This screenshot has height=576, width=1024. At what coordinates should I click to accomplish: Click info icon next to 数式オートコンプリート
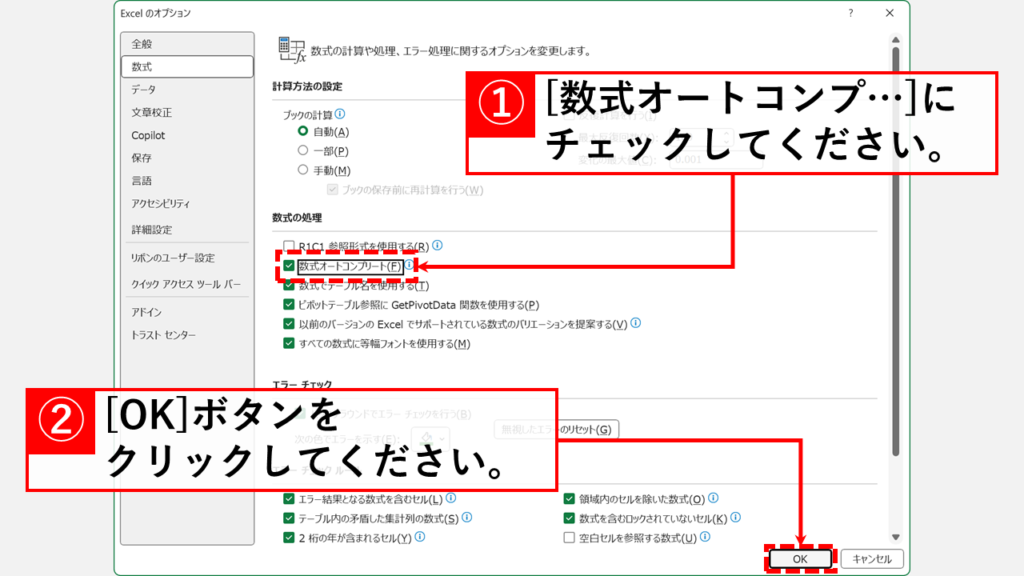click(x=410, y=264)
